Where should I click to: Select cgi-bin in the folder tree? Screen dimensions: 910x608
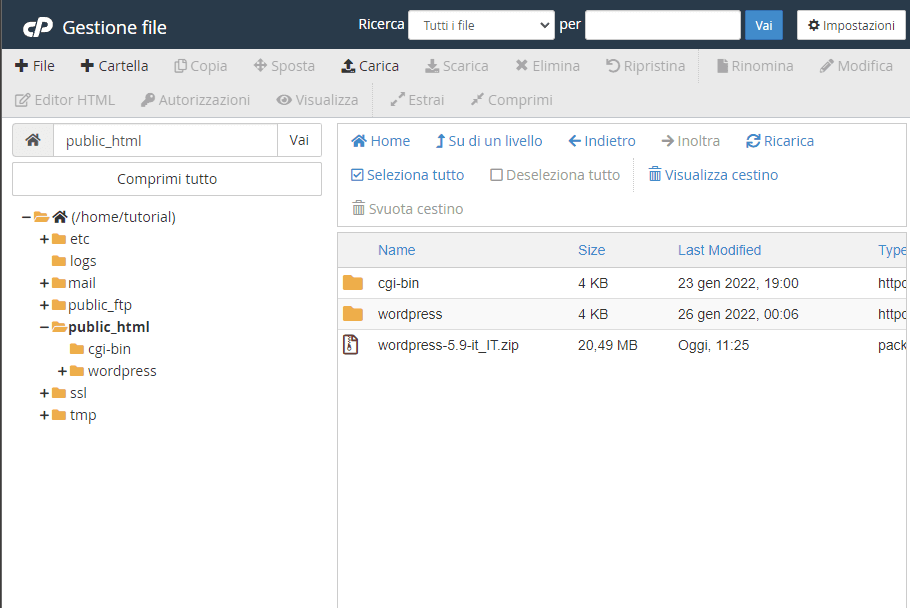tap(109, 349)
